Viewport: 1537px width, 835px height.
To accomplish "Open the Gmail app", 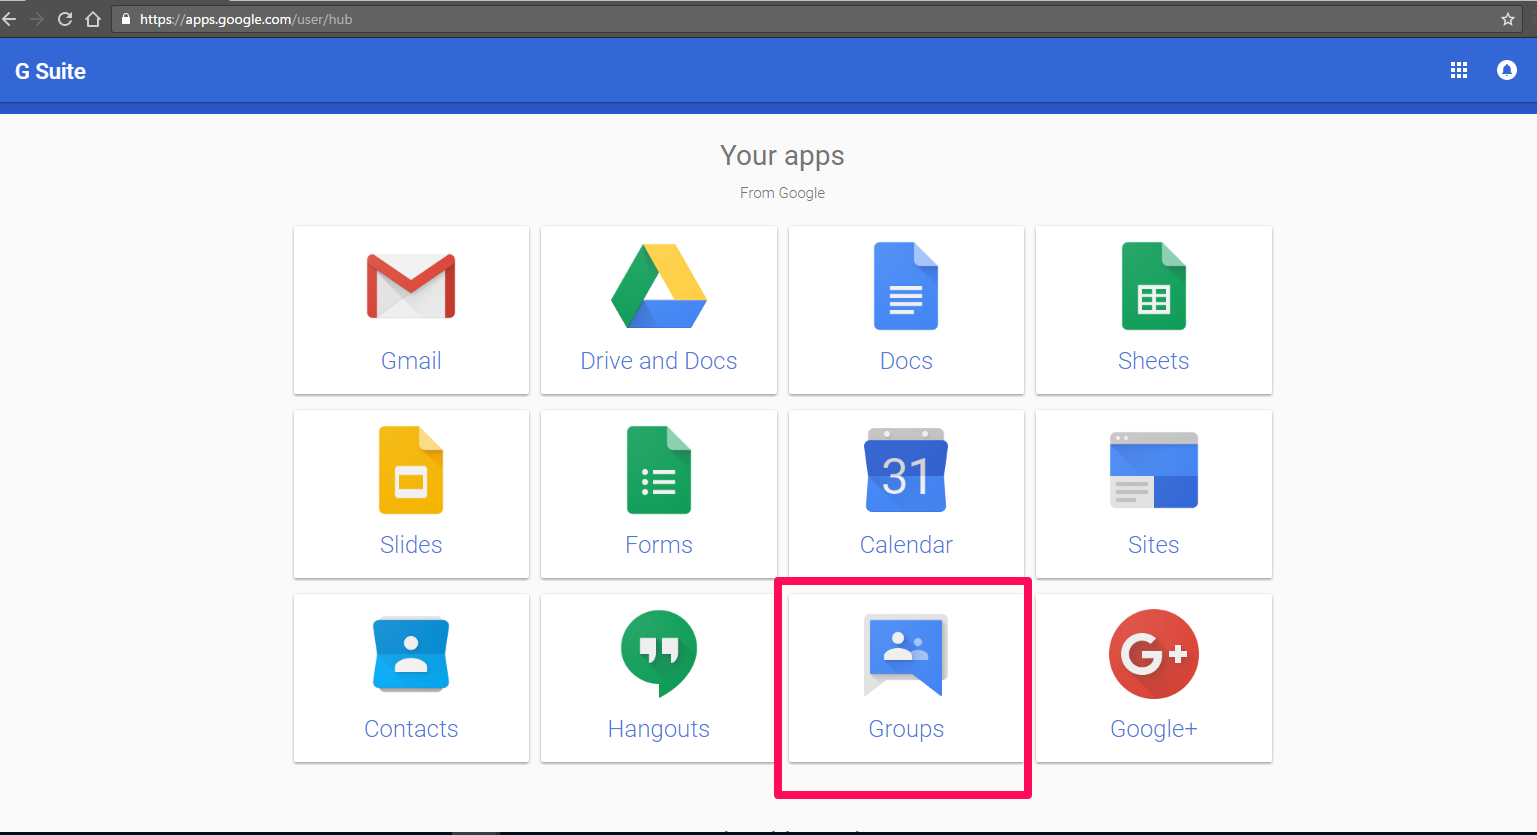I will tap(411, 310).
